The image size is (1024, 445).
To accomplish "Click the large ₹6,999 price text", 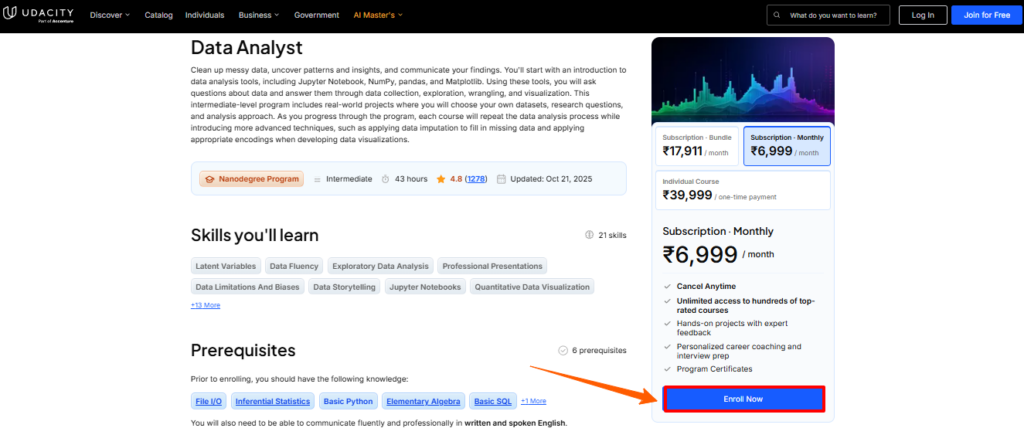I will click(x=700, y=255).
